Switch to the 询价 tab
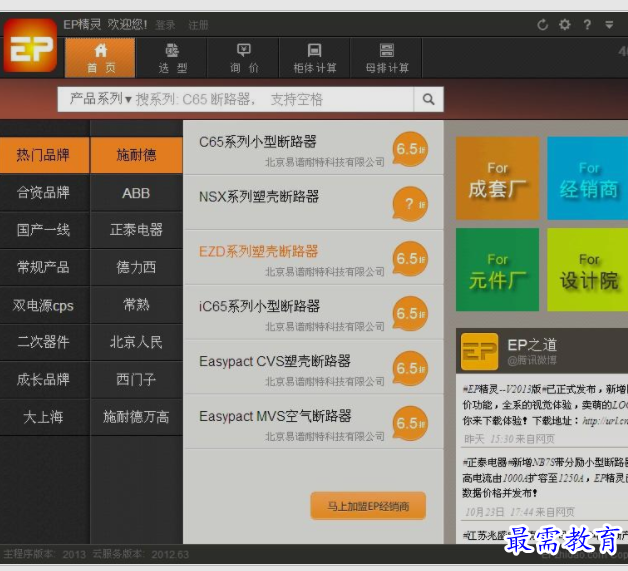The image size is (628, 571). 244,58
